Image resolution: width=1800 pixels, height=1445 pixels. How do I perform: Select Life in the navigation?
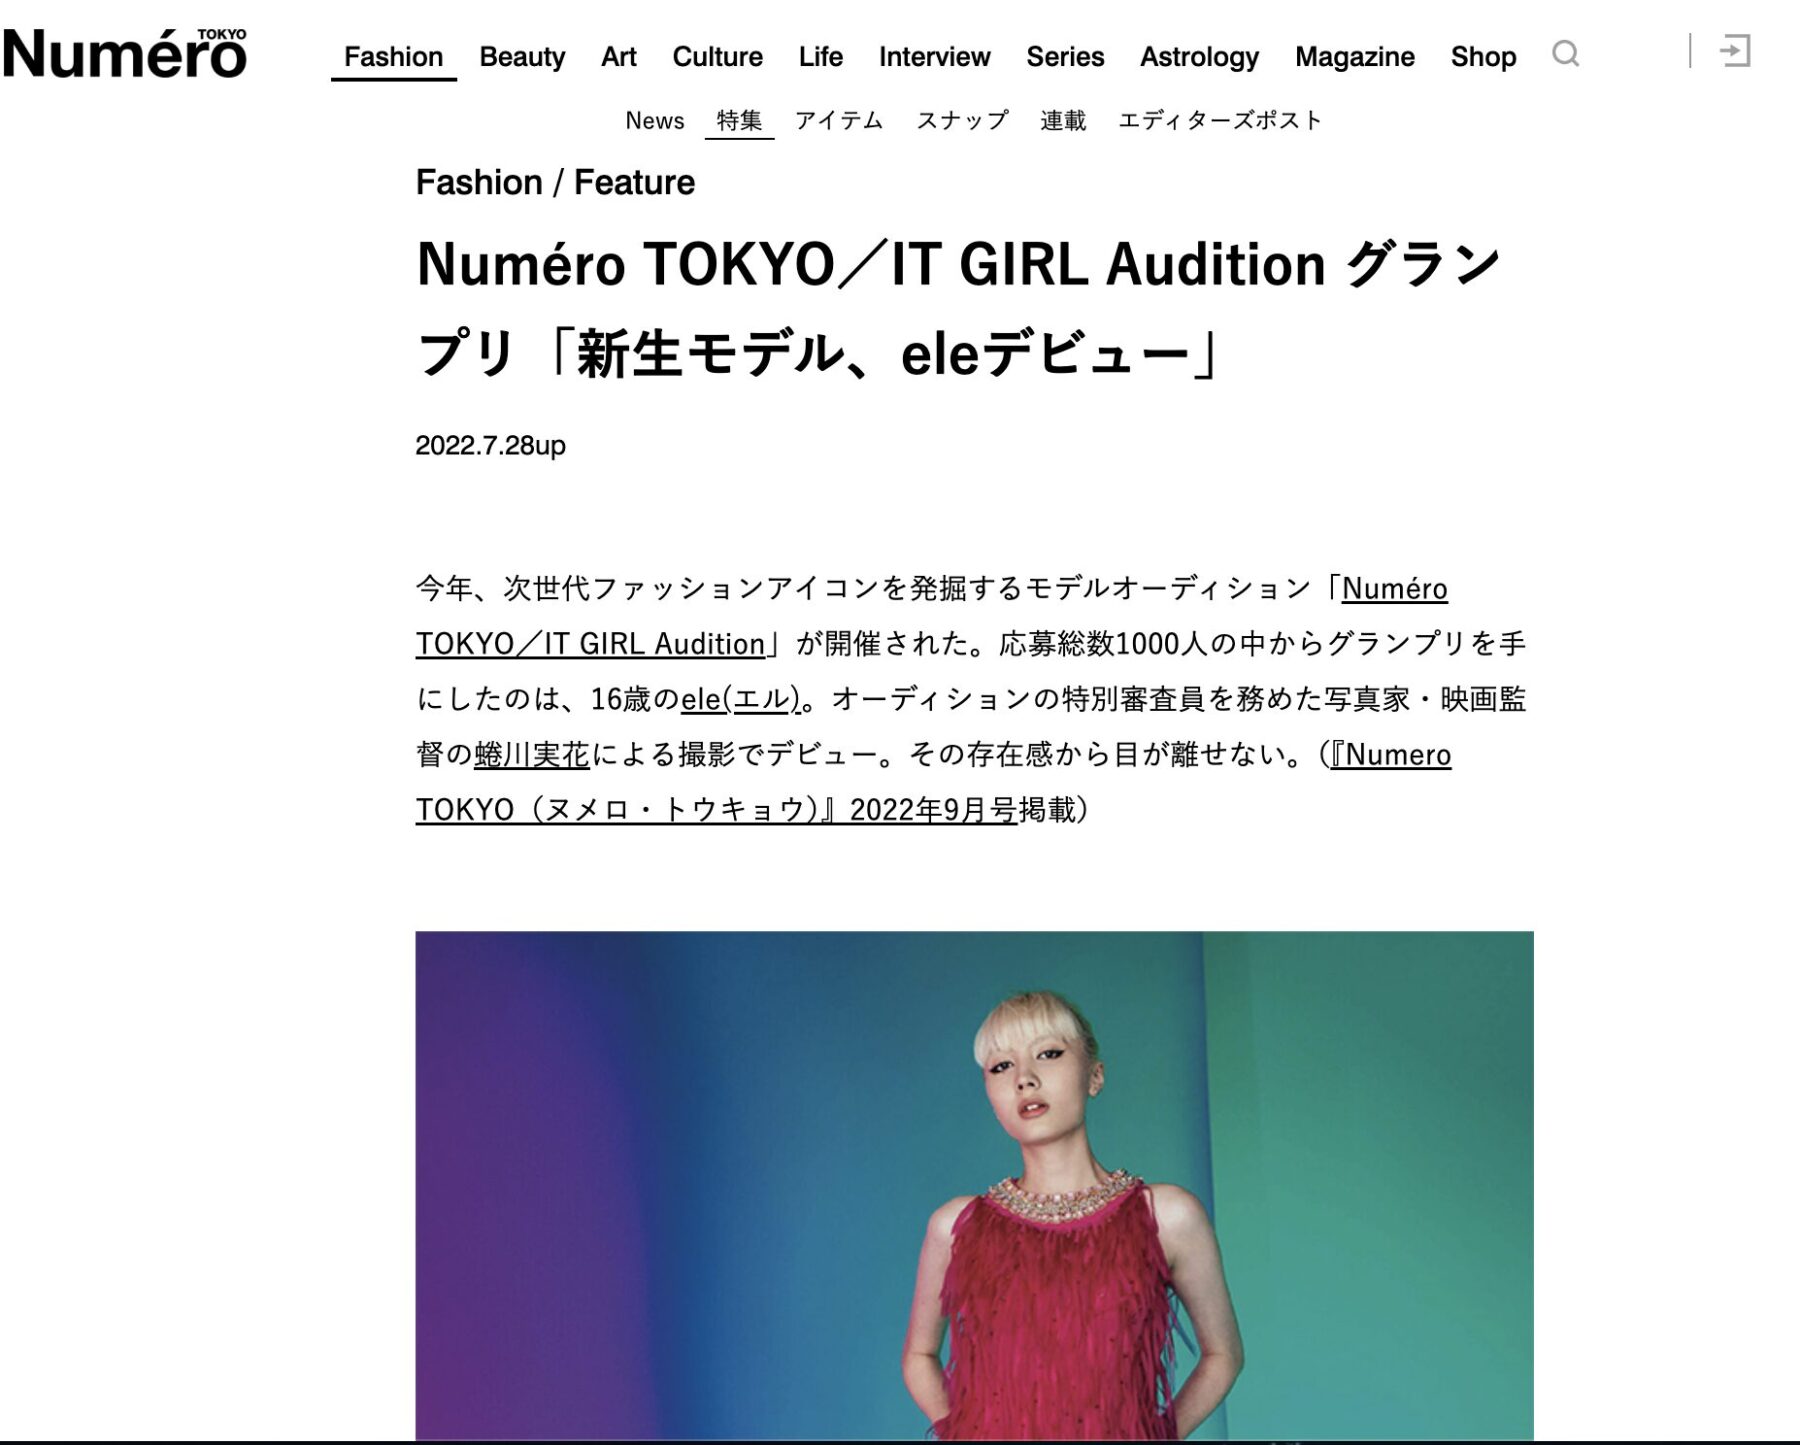click(820, 57)
